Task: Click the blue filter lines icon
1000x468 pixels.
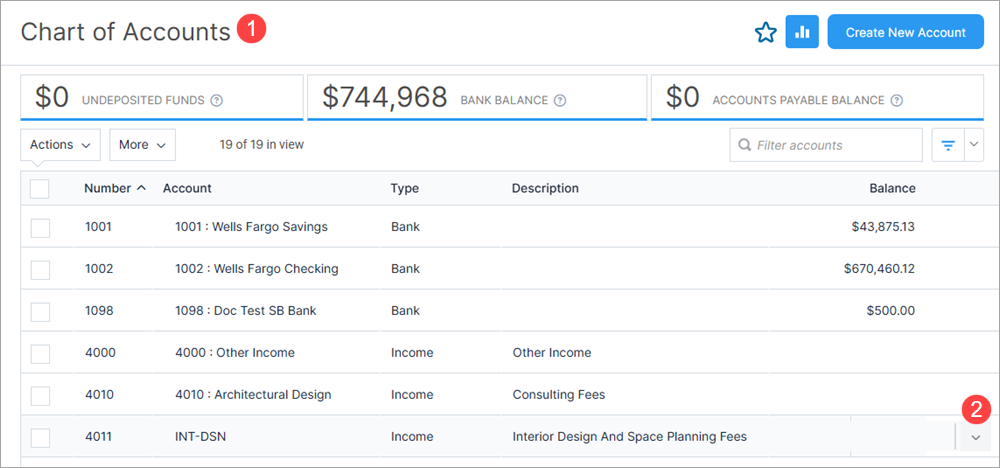Action: pyautogui.click(x=948, y=145)
